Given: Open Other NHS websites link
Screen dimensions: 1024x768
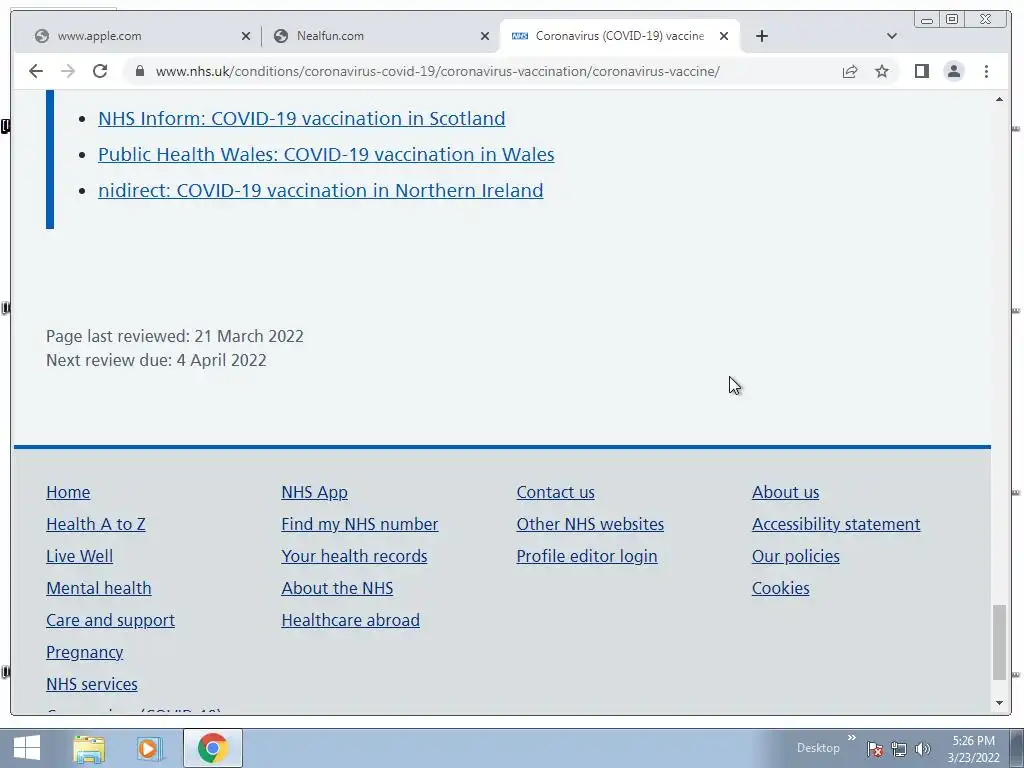Looking at the screenshot, I should click(x=590, y=524).
